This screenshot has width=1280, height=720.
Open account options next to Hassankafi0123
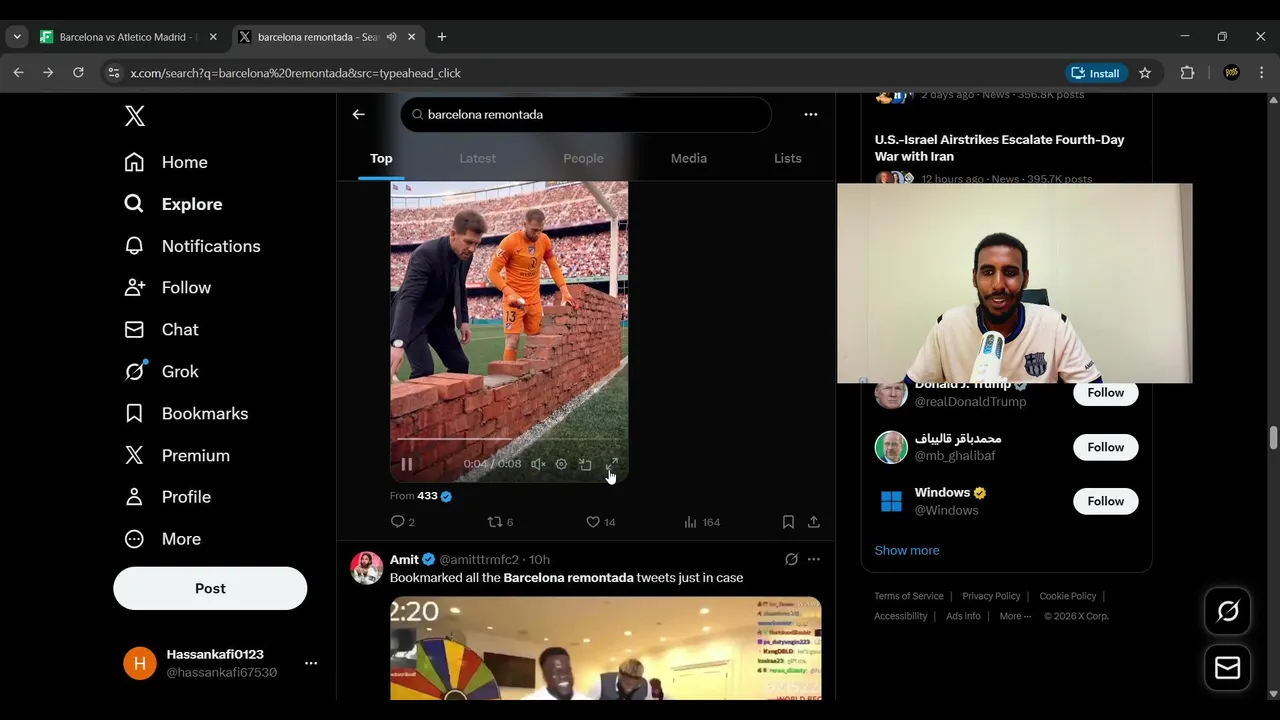311,663
